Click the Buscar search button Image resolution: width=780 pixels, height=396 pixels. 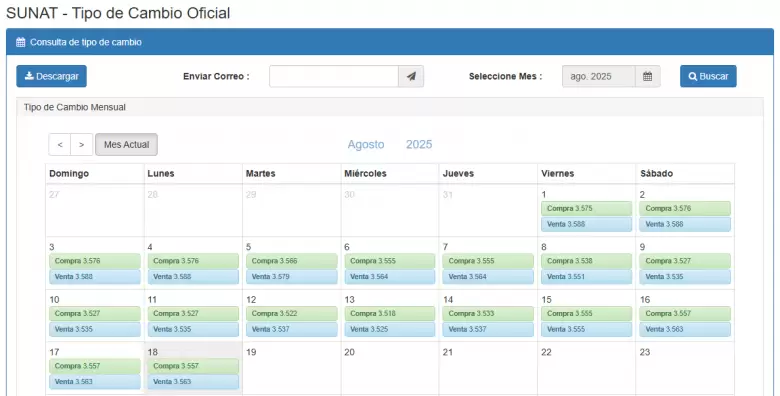(708, 76)
